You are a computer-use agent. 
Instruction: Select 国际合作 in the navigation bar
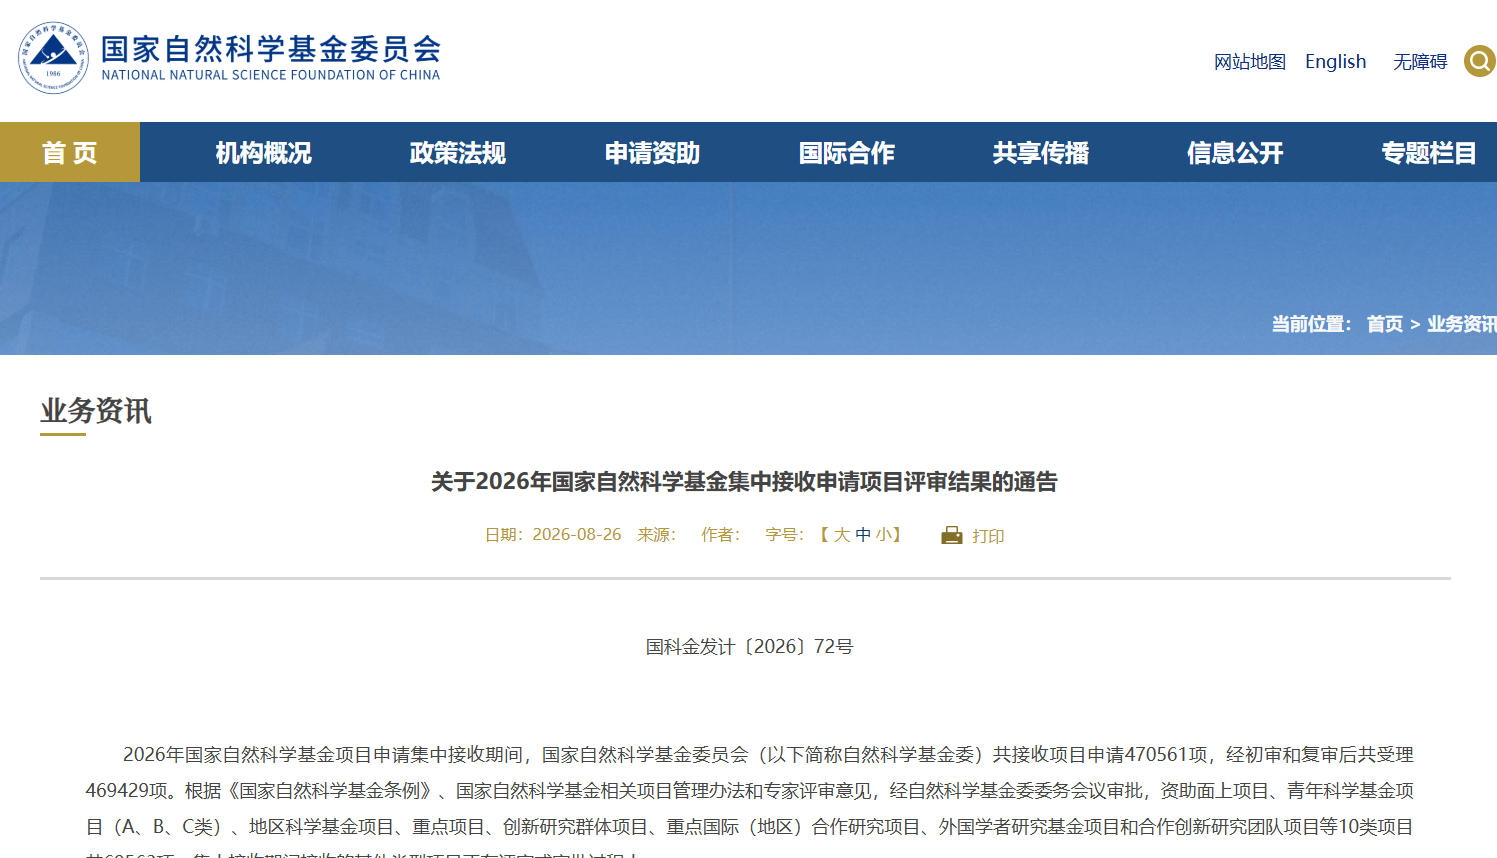[846, 153]
